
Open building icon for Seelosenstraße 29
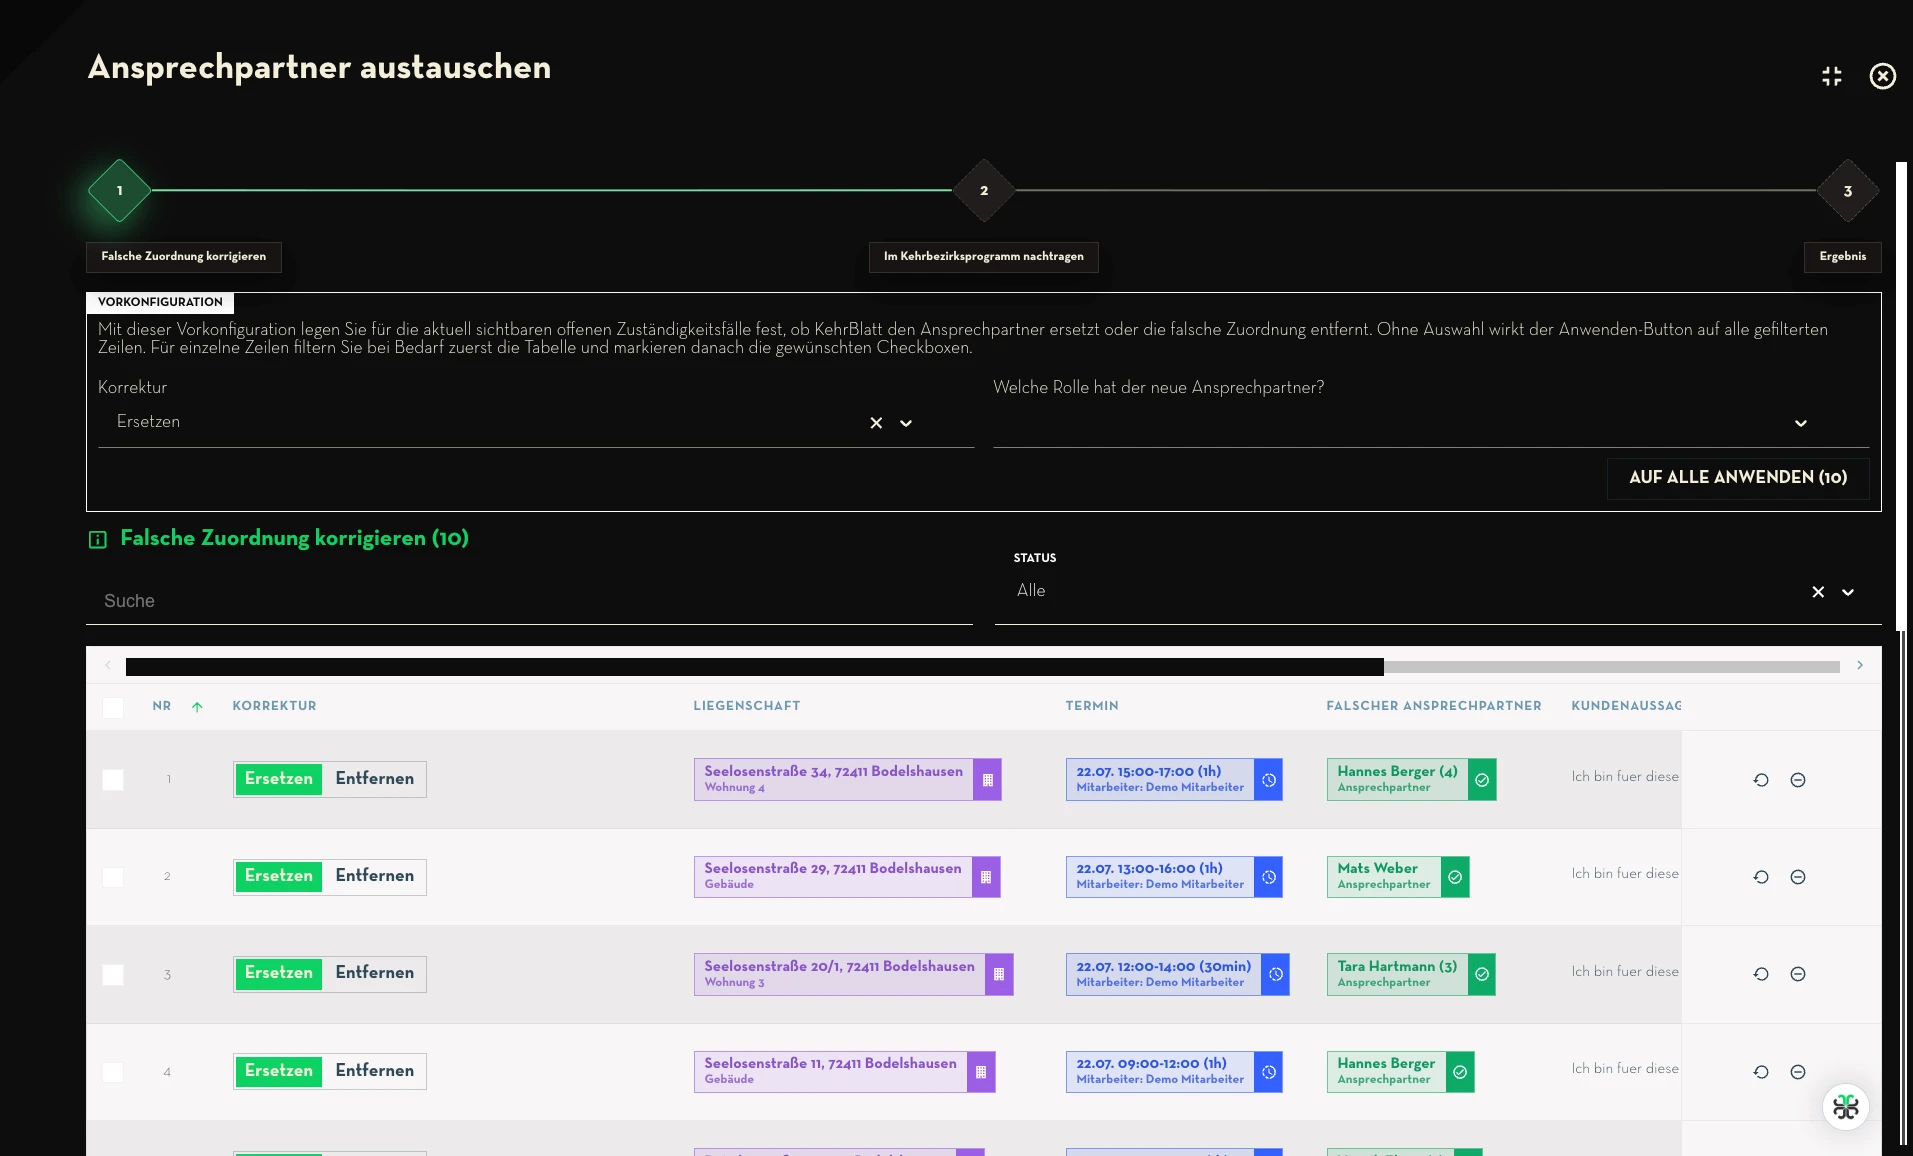986,877
